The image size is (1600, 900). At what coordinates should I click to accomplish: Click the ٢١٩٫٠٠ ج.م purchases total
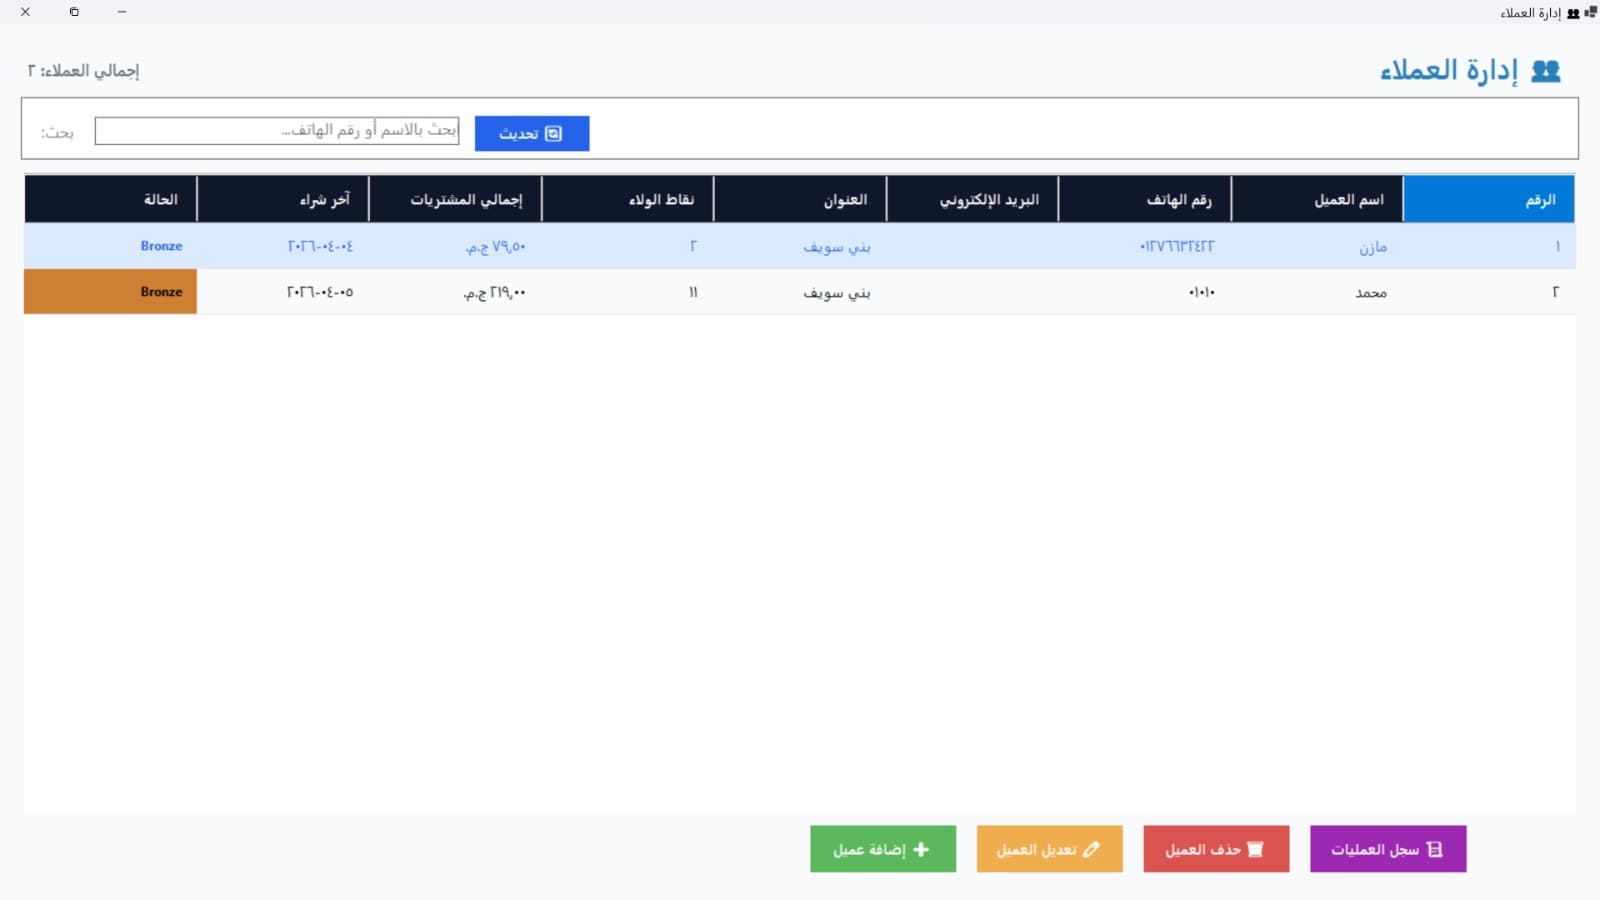[495, 293]
